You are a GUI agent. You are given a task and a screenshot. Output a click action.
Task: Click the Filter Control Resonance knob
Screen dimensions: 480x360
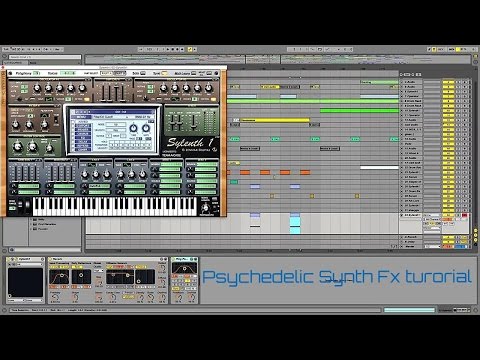32,146
